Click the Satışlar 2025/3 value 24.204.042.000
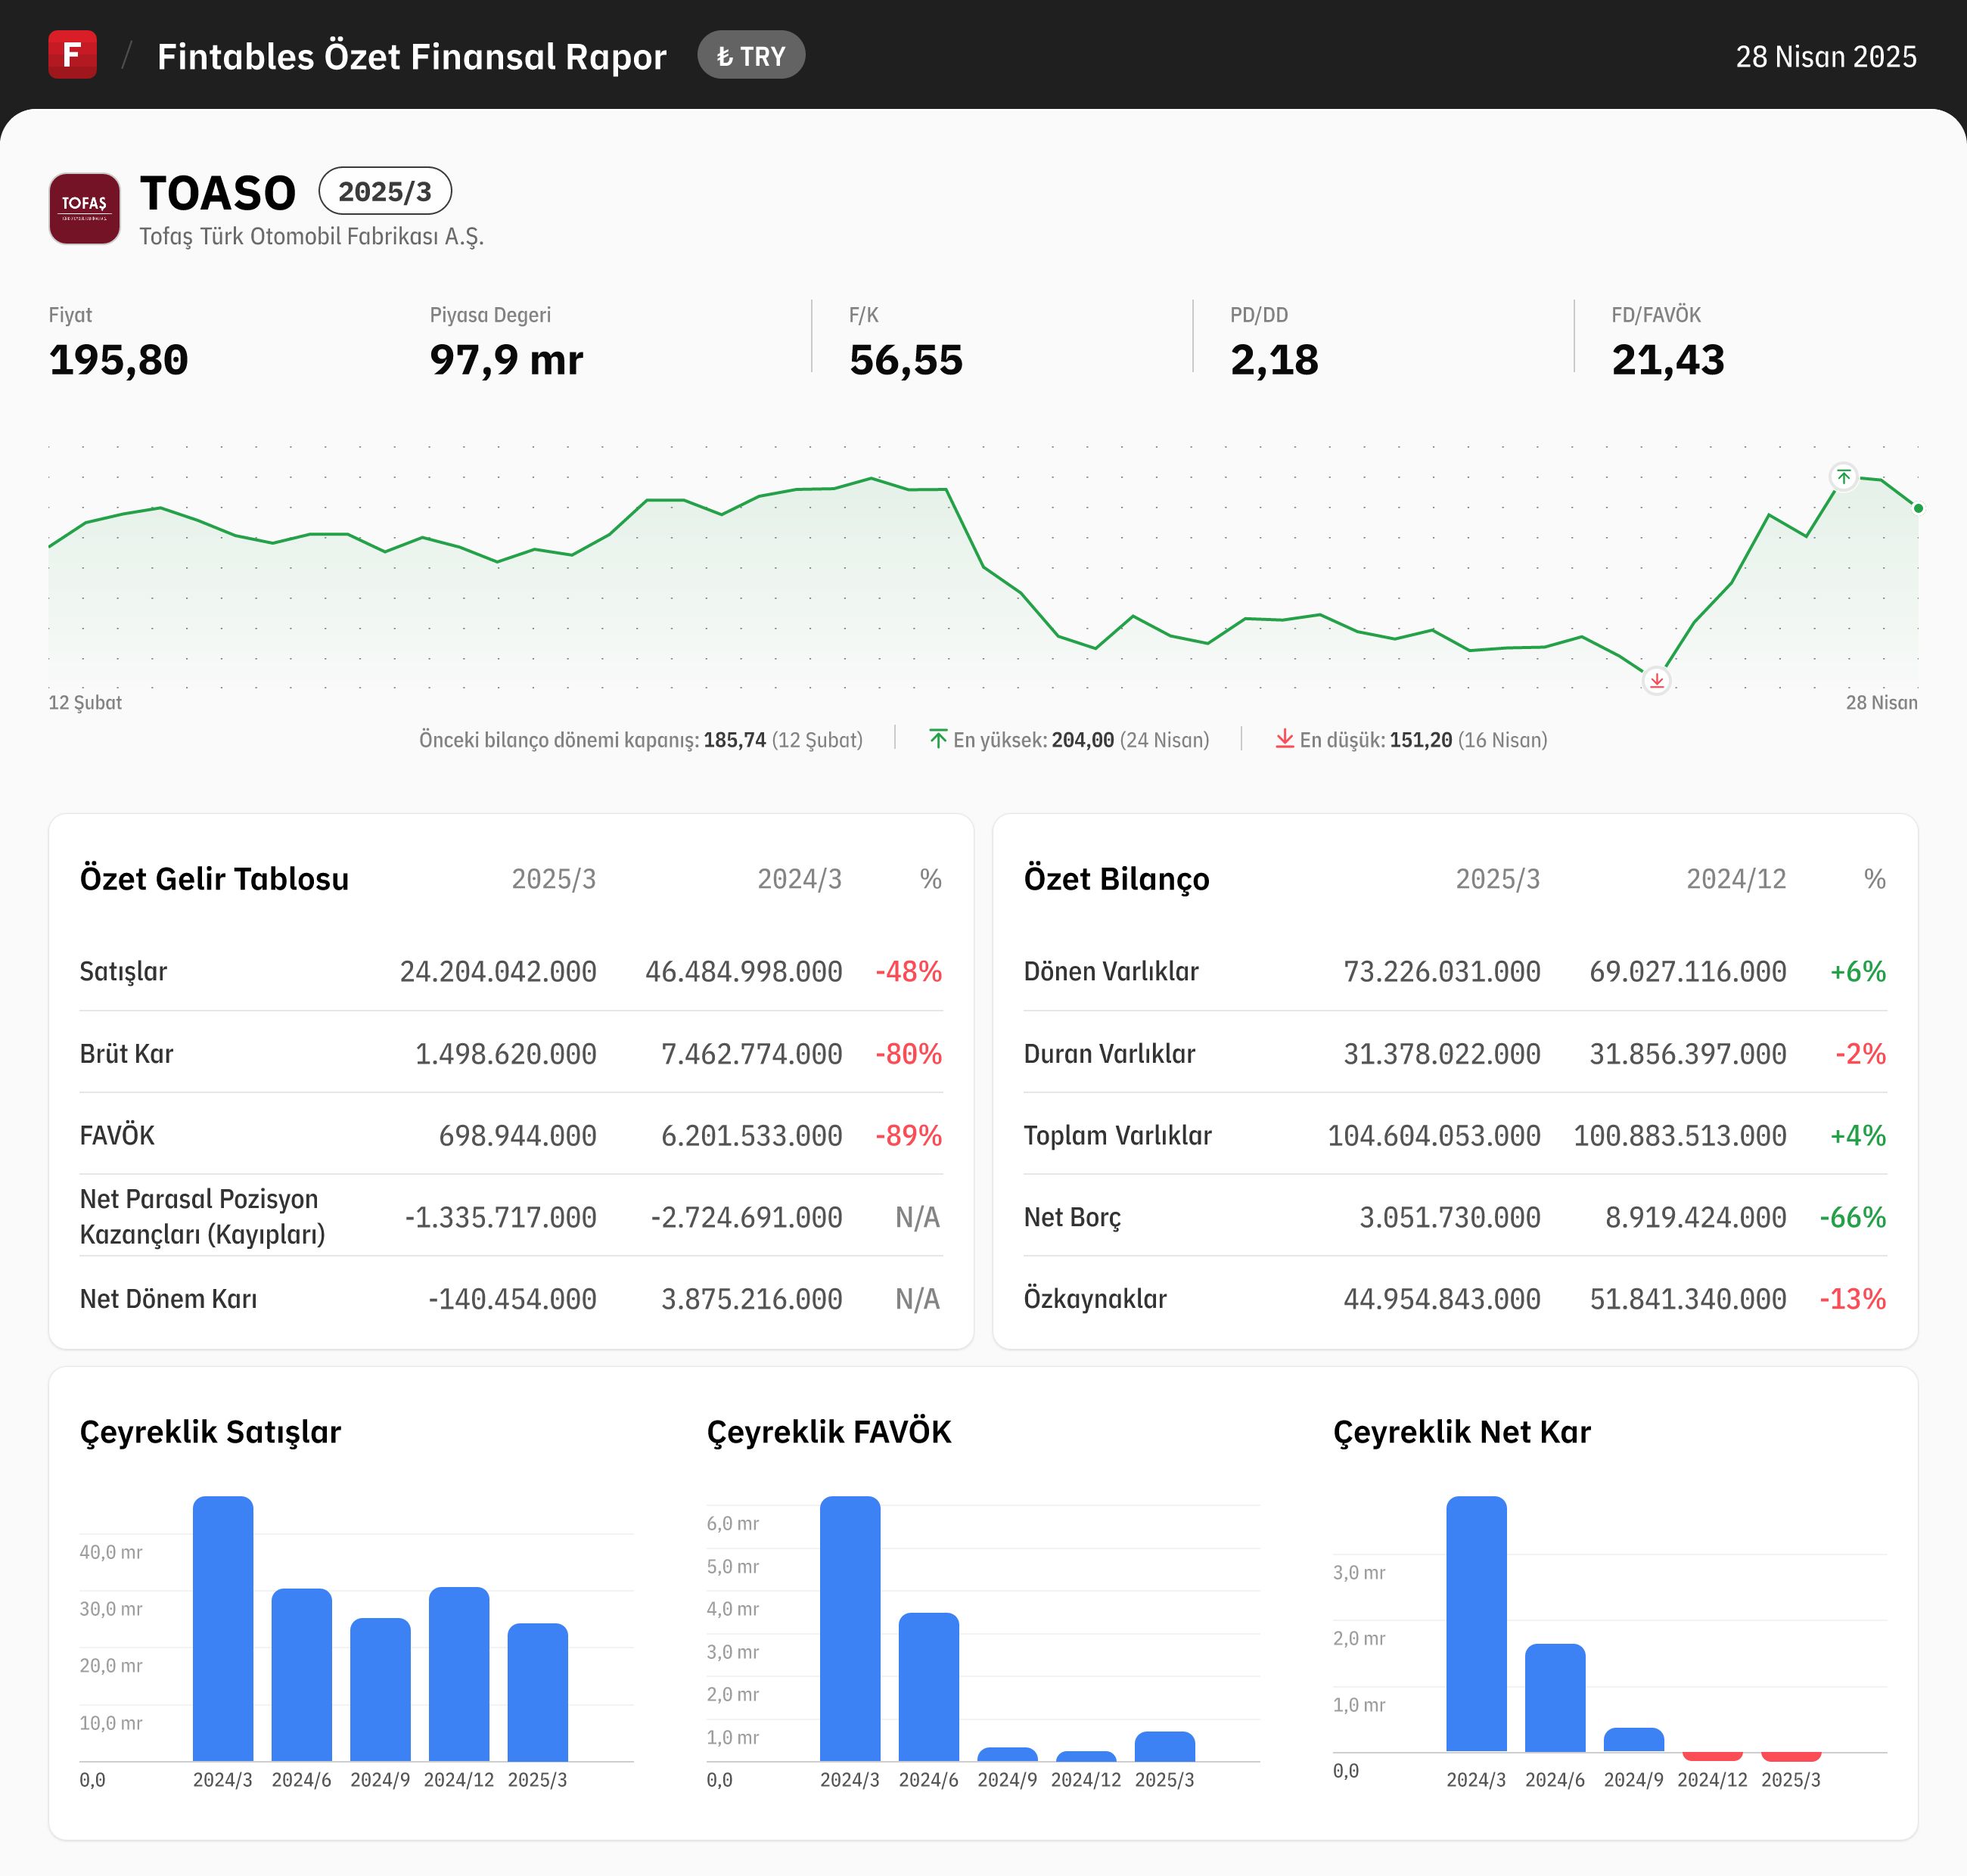 coord(498,971)
